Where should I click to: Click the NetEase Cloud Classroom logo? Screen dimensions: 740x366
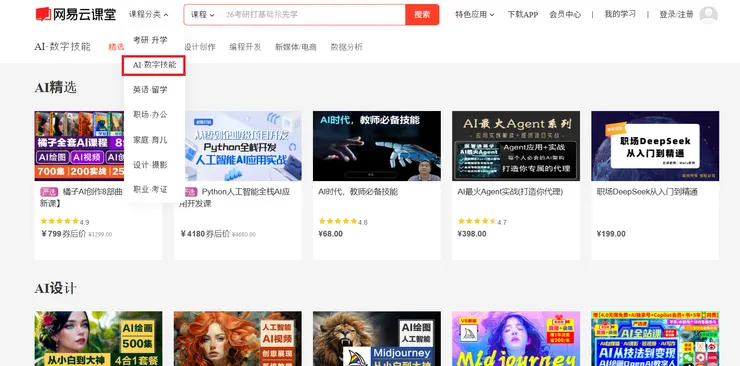coord(76,15)
